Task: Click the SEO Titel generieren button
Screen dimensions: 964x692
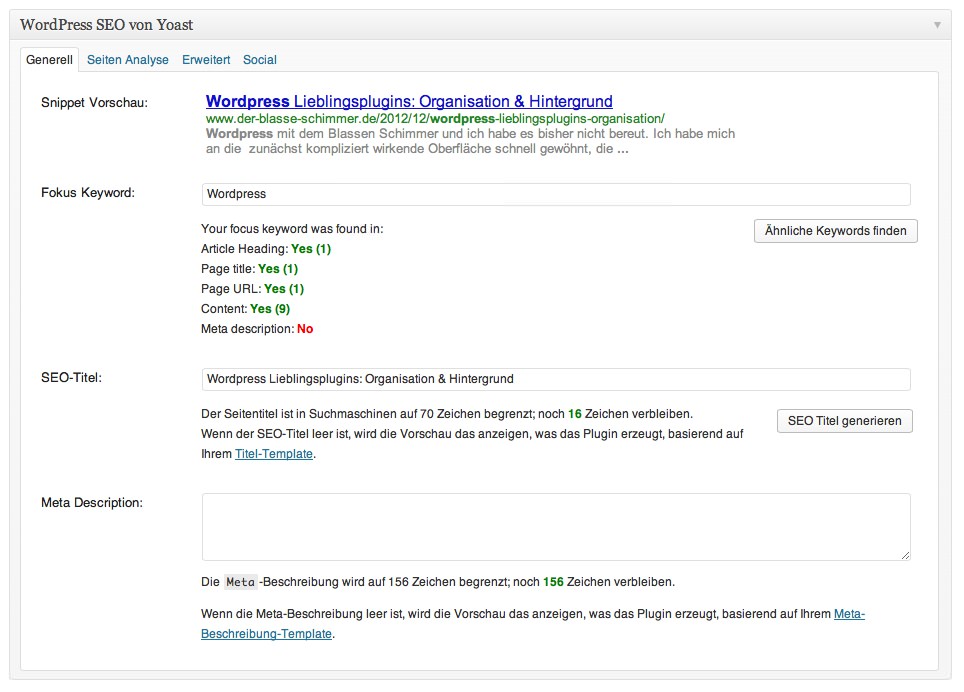Action: (845, 421)
